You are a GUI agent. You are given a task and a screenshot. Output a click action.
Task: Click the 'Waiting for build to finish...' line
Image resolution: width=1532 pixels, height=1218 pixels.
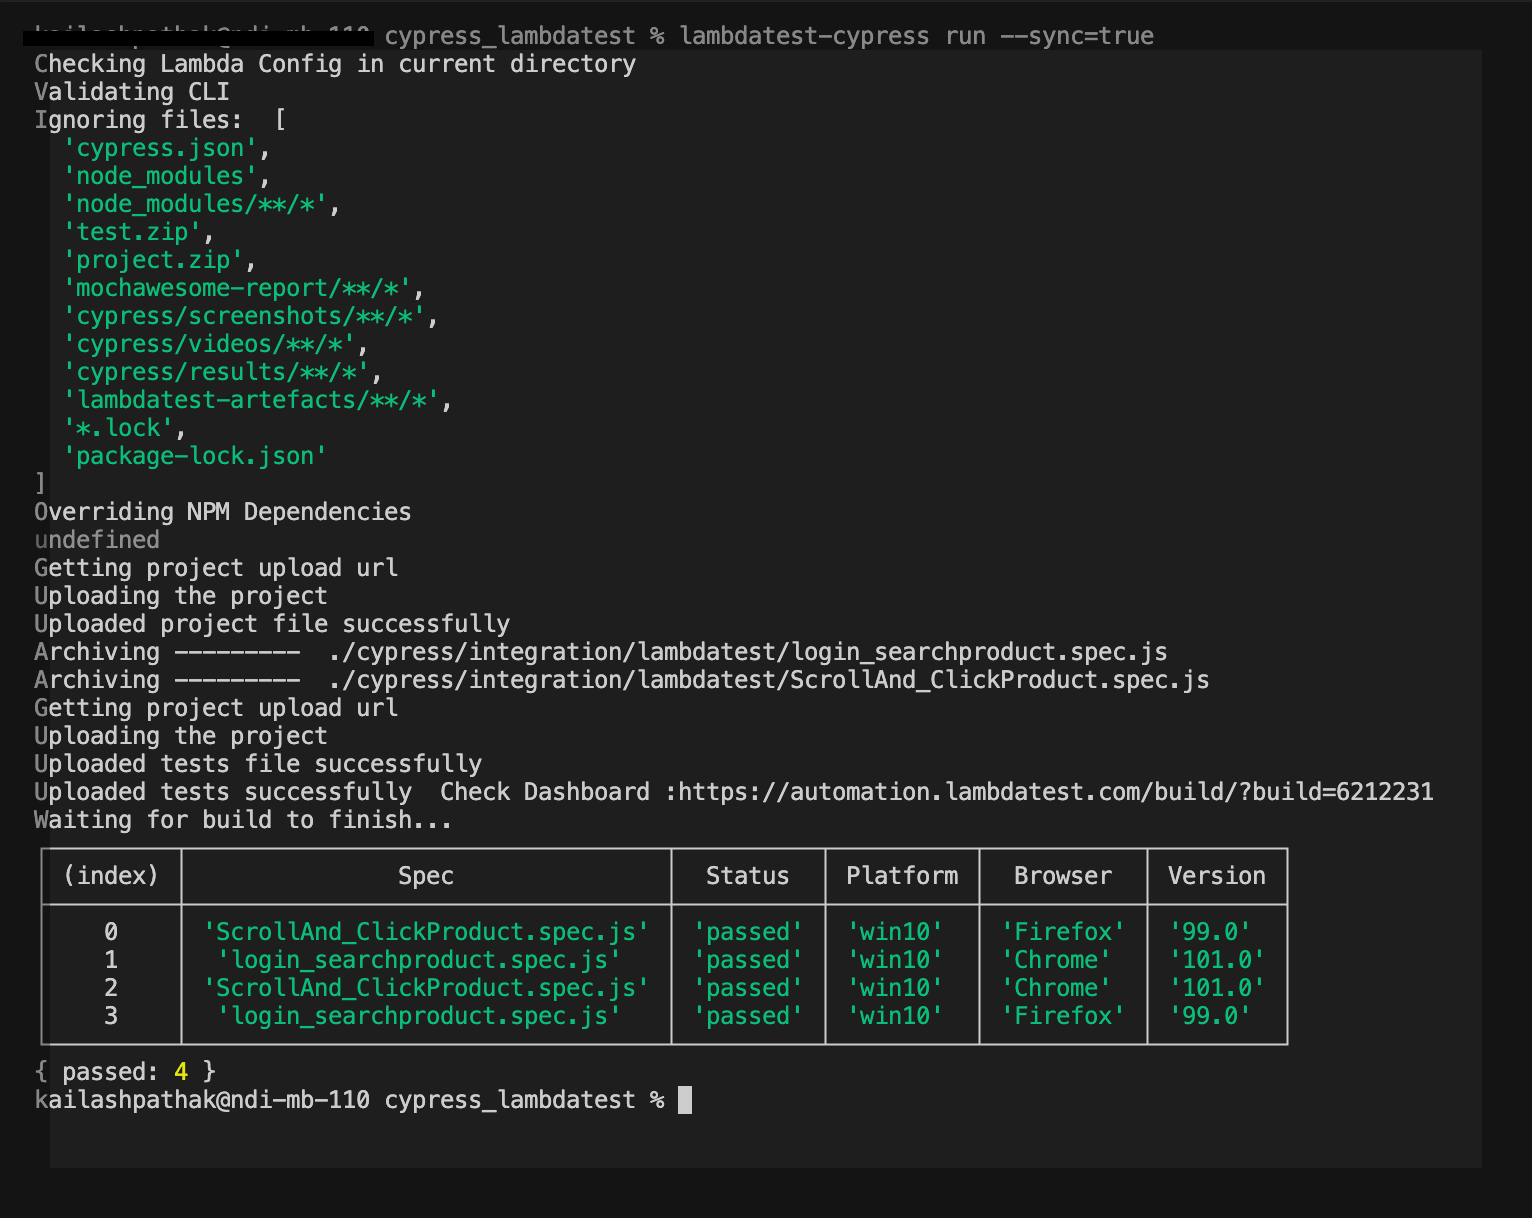tap(242, 820)
